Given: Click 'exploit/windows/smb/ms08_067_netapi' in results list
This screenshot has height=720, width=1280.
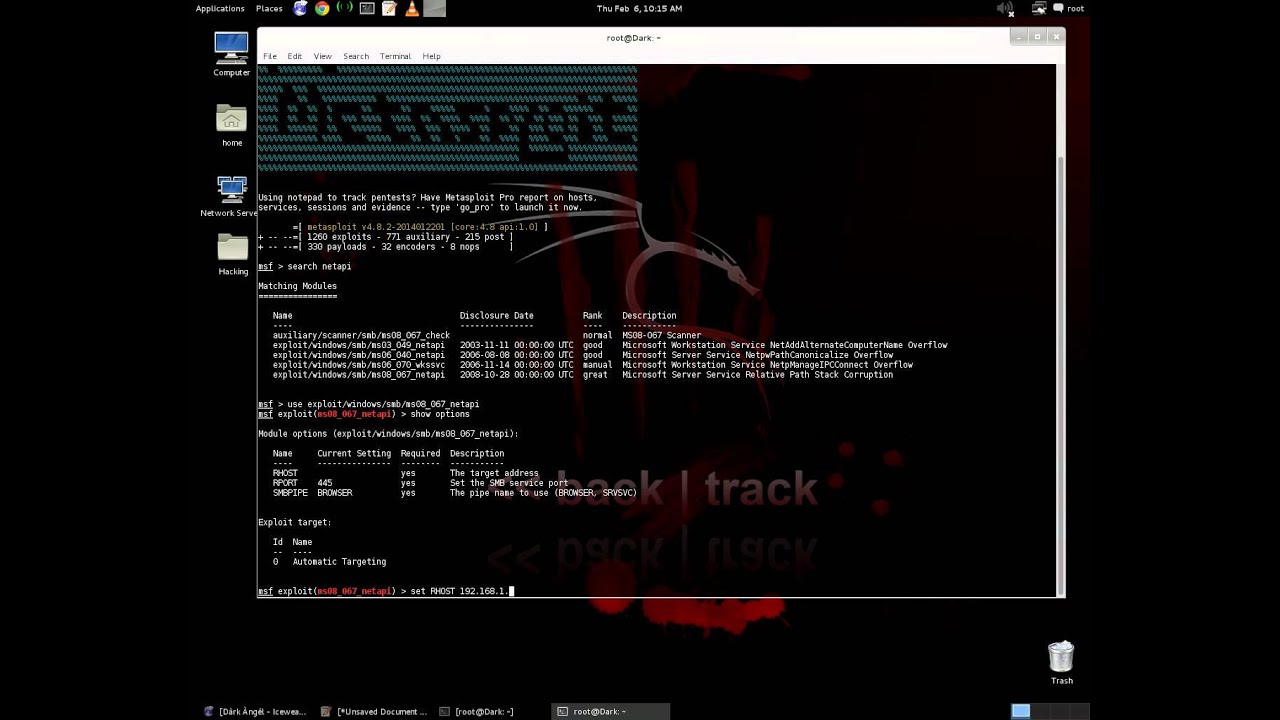Looking at the screenshot, I should pos(358,375).
